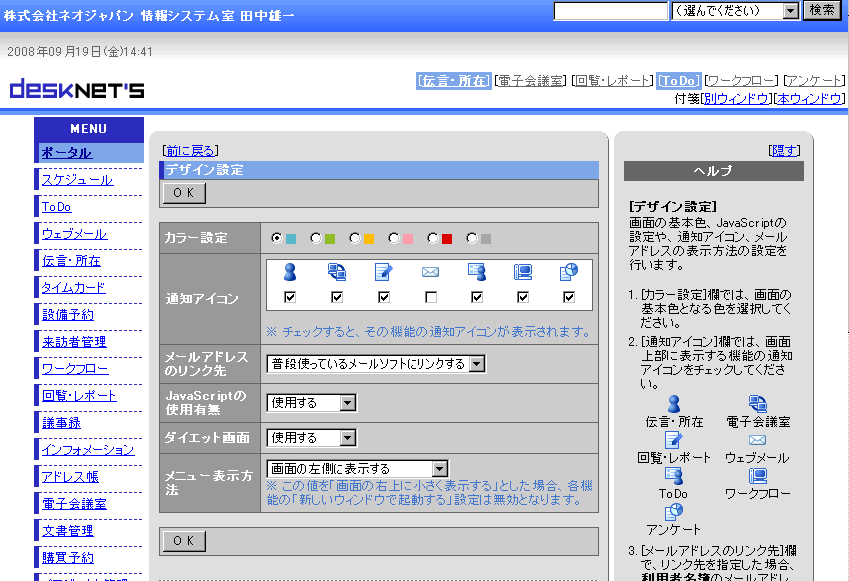Viewport: 849px width, 581px height.
Task: Click the アンケート pie chart icon in notification settings row
Action: pyautogui.click(x=569, y=271)
